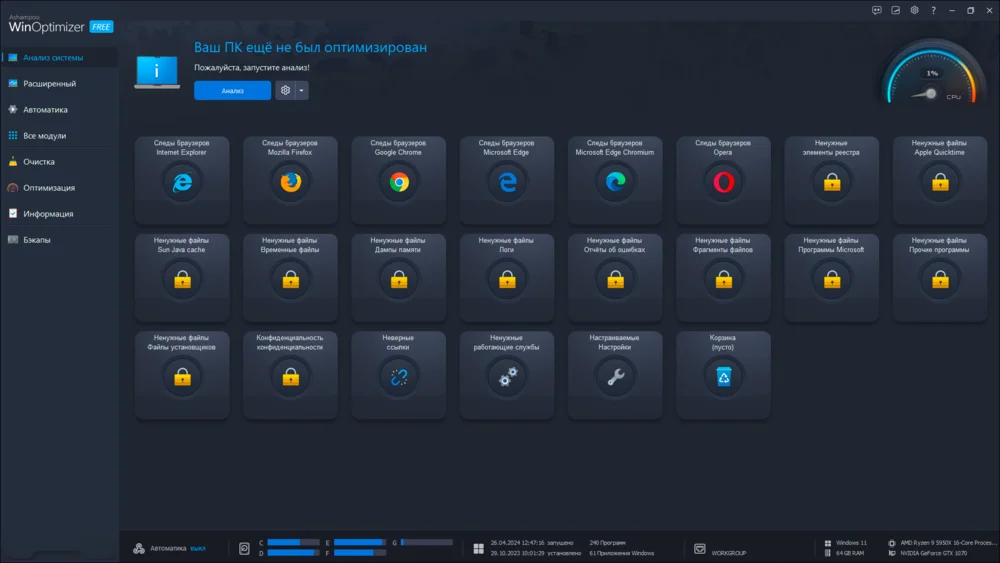Click '61 Приложения Windows' status text
The image size is (1000, 563).
(622, 553)
